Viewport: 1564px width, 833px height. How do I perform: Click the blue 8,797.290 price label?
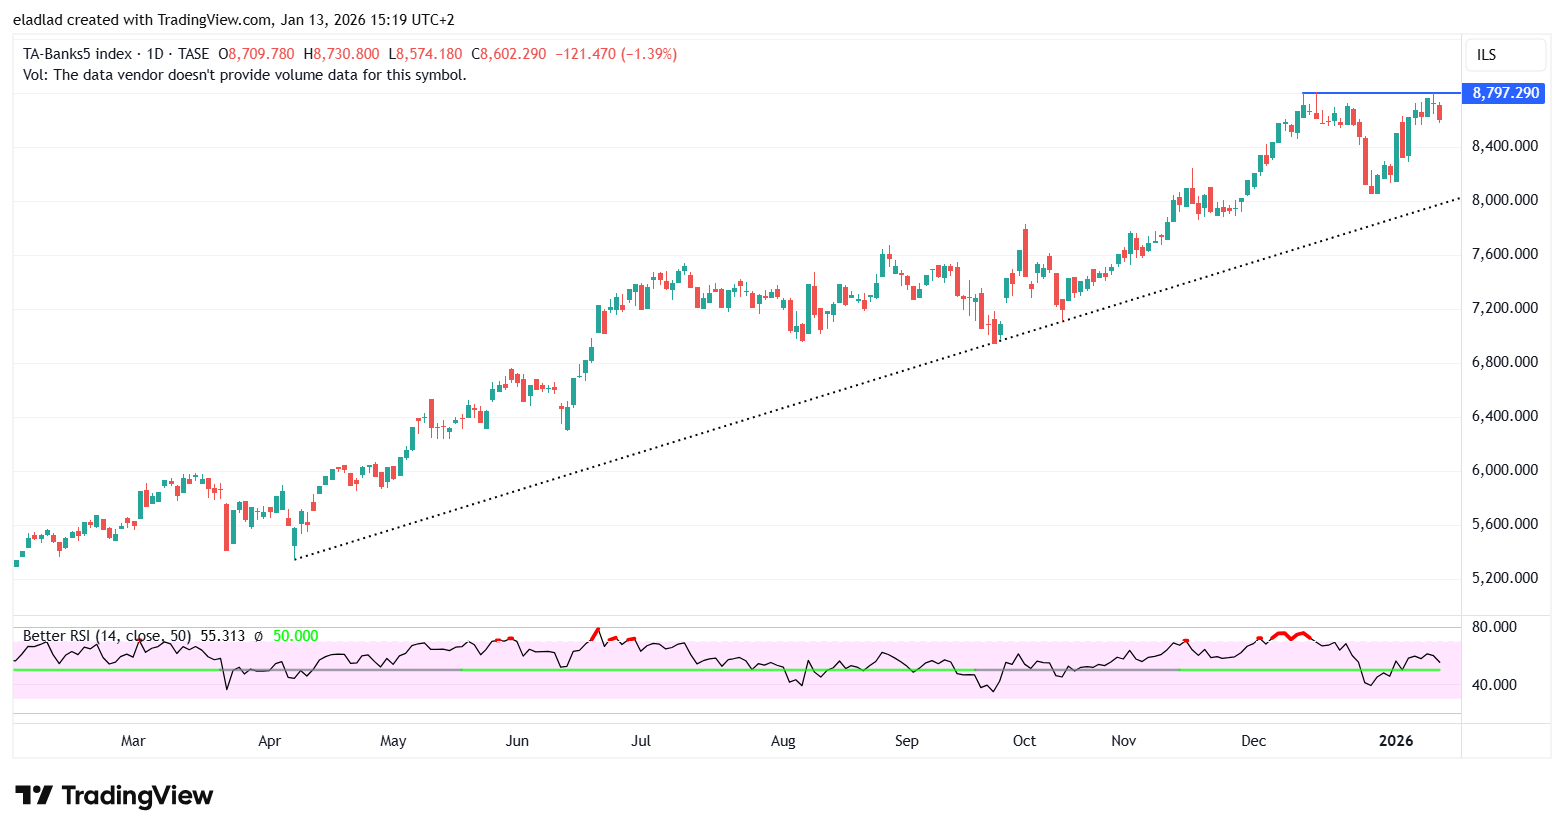coord(1504,93)
